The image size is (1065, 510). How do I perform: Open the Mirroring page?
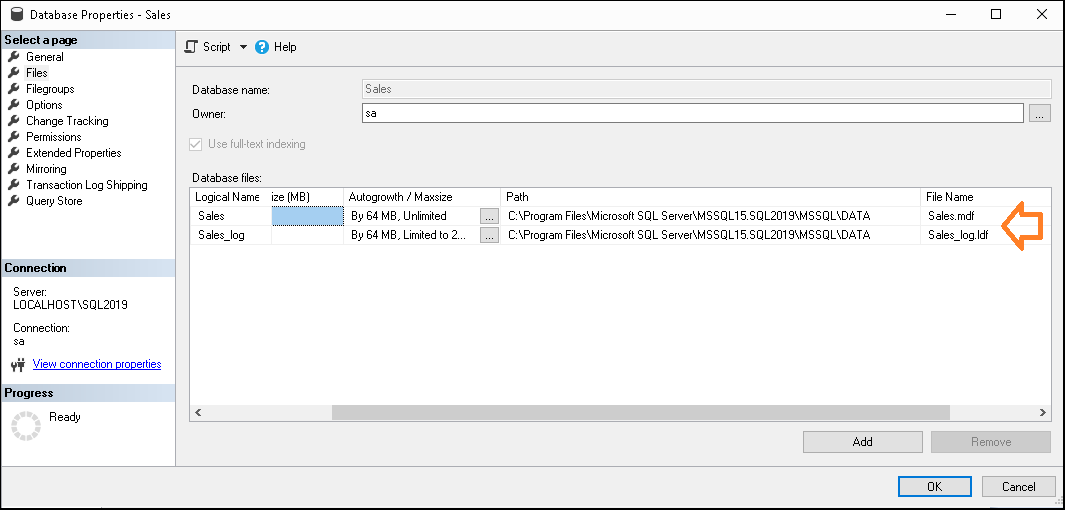click(x=46, y=169)
